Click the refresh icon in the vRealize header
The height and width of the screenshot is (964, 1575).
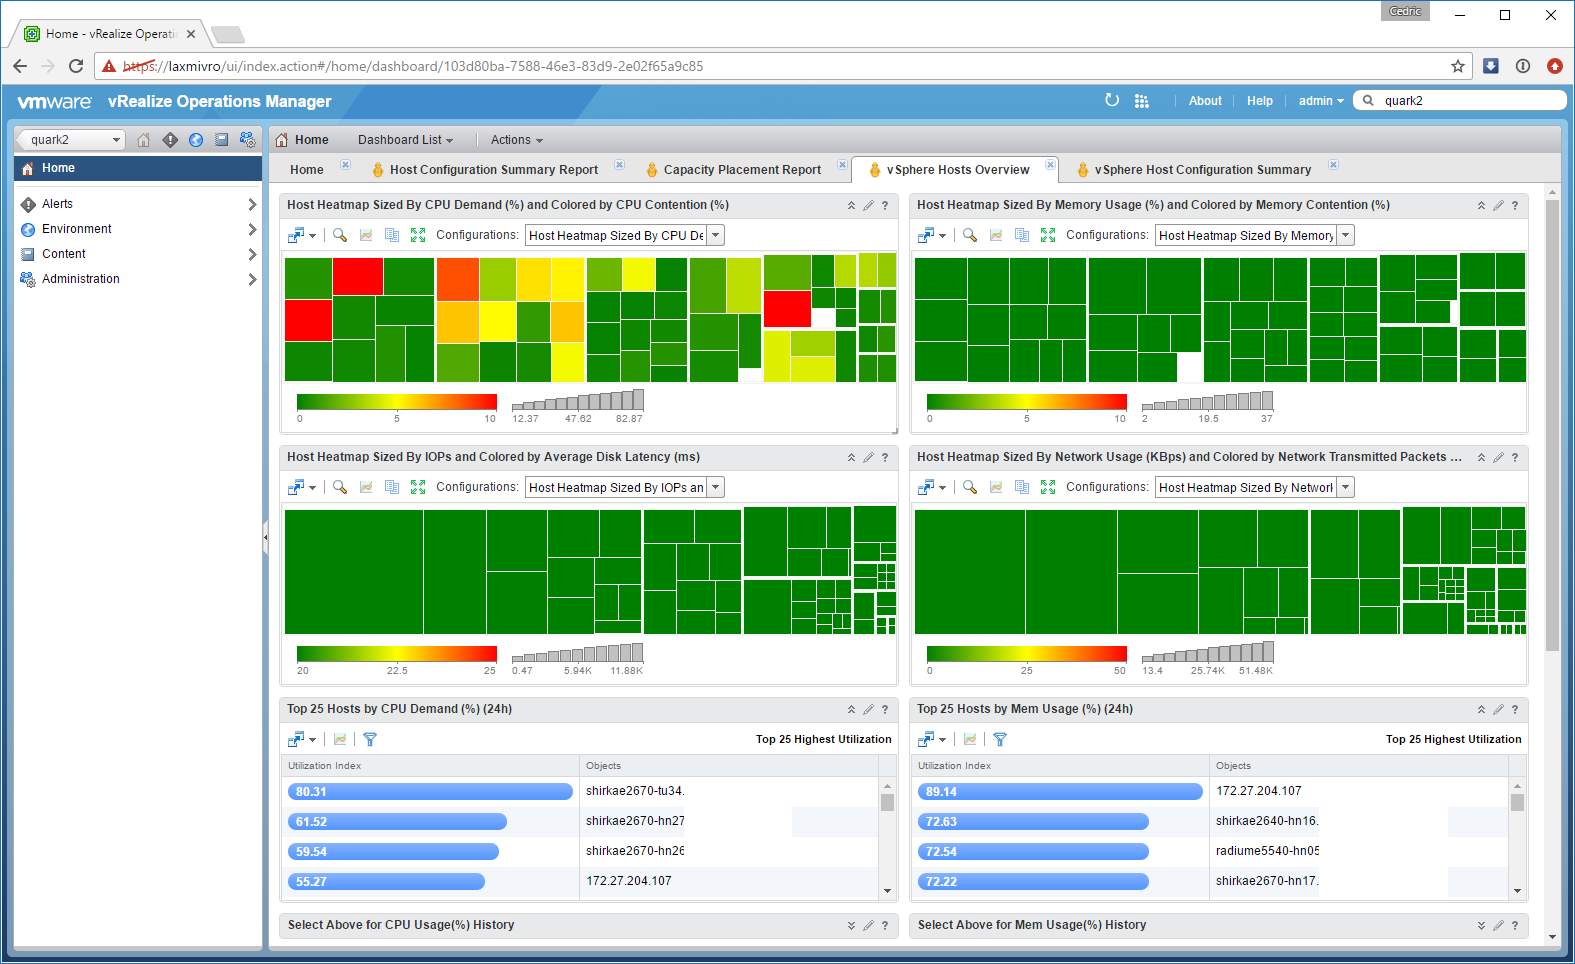click(x=1112, y=100)
